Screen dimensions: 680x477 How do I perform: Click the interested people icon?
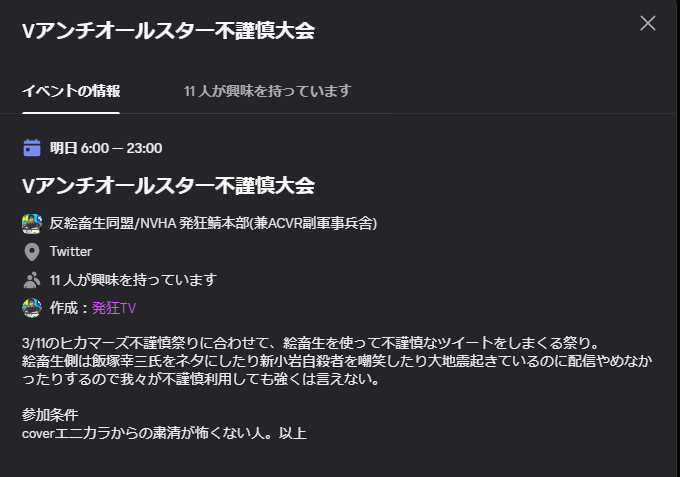pos(32,280)
